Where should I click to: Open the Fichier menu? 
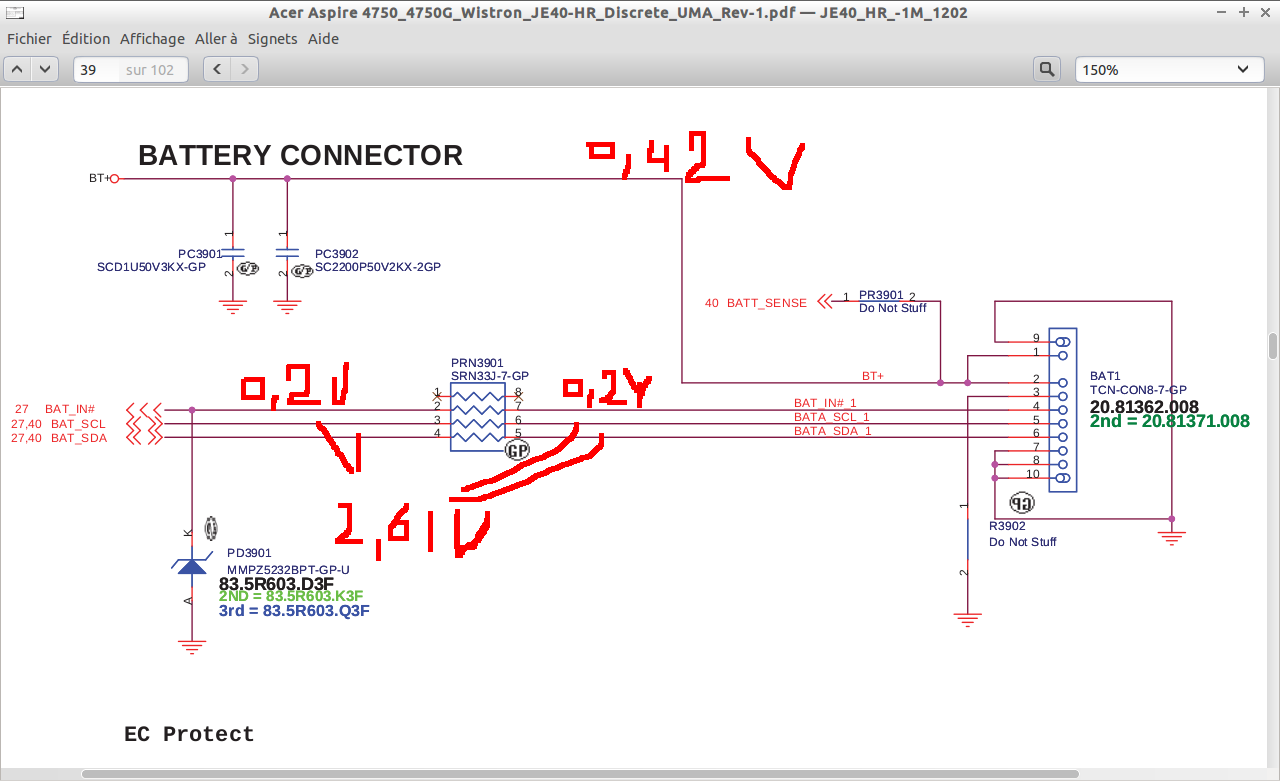point(29,39)
